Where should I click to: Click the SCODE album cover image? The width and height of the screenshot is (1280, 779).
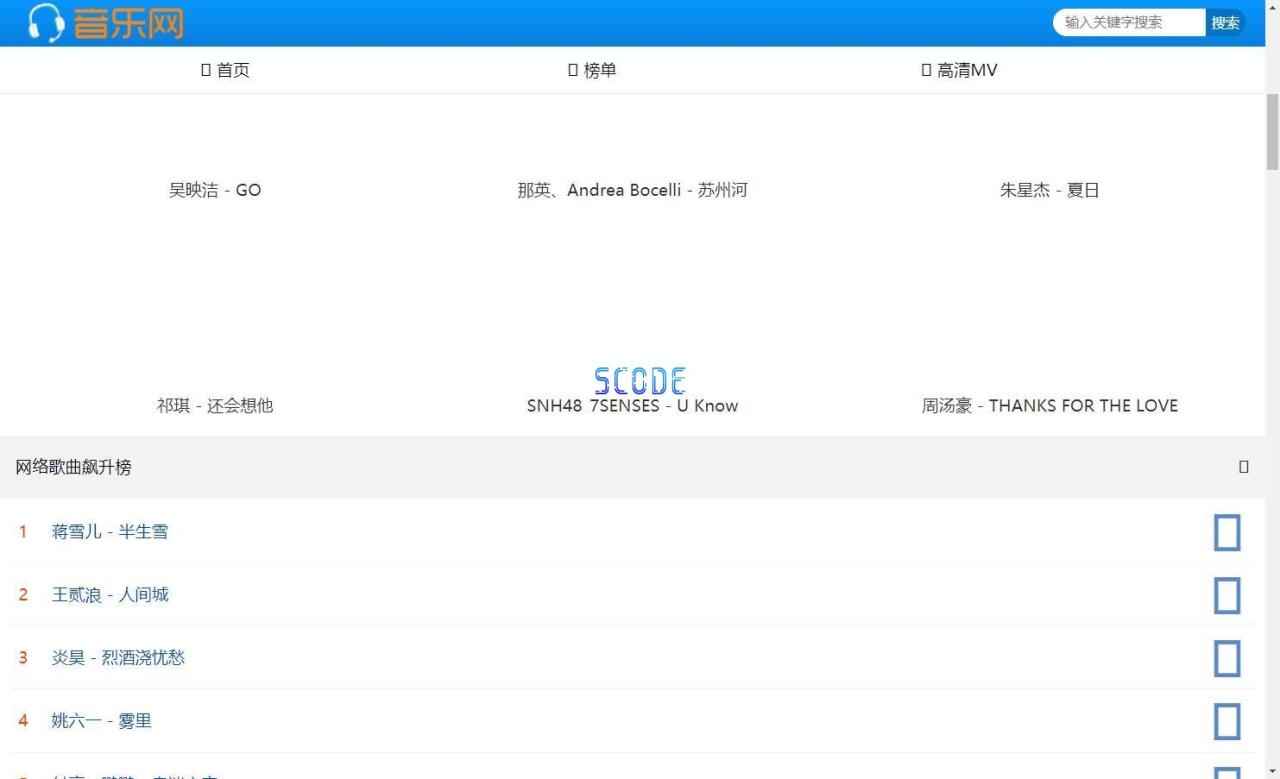click(640, 380)
